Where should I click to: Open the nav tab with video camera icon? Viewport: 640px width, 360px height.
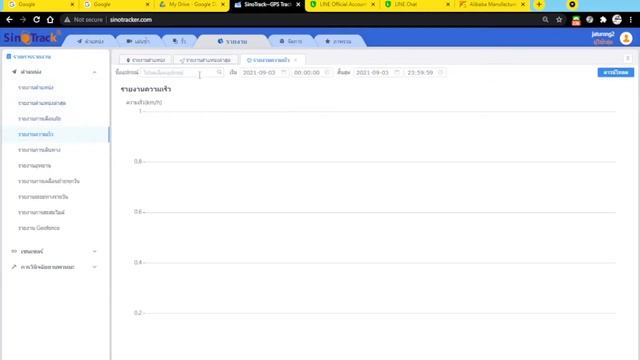pyautogui.click(x=138, y=41)
